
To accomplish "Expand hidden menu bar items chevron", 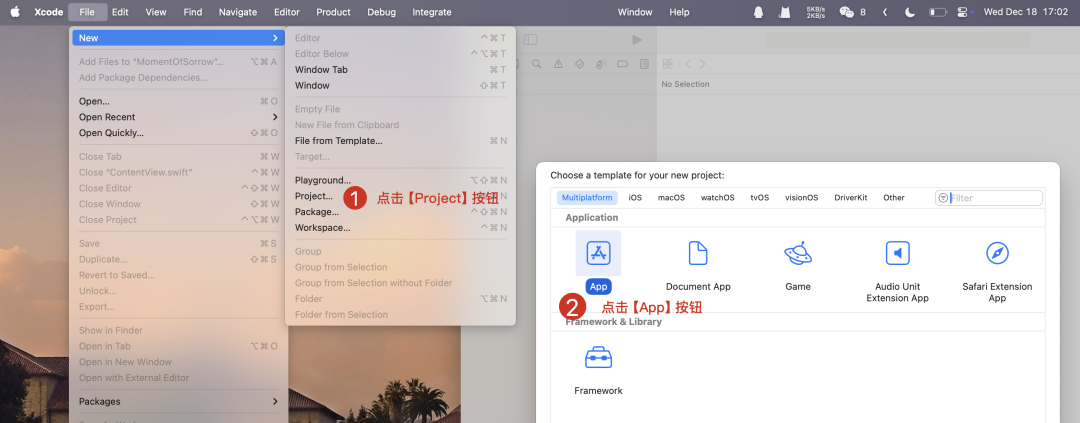I will pyautogui.click(x=884, y=12).
